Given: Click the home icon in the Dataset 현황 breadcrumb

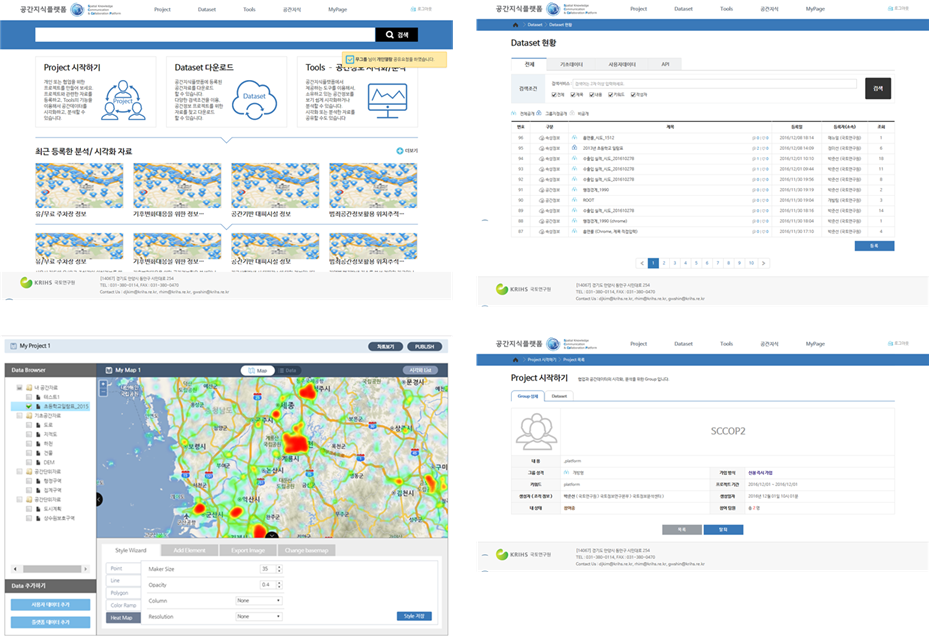Looking at the screenshot, I should (515, 25).
